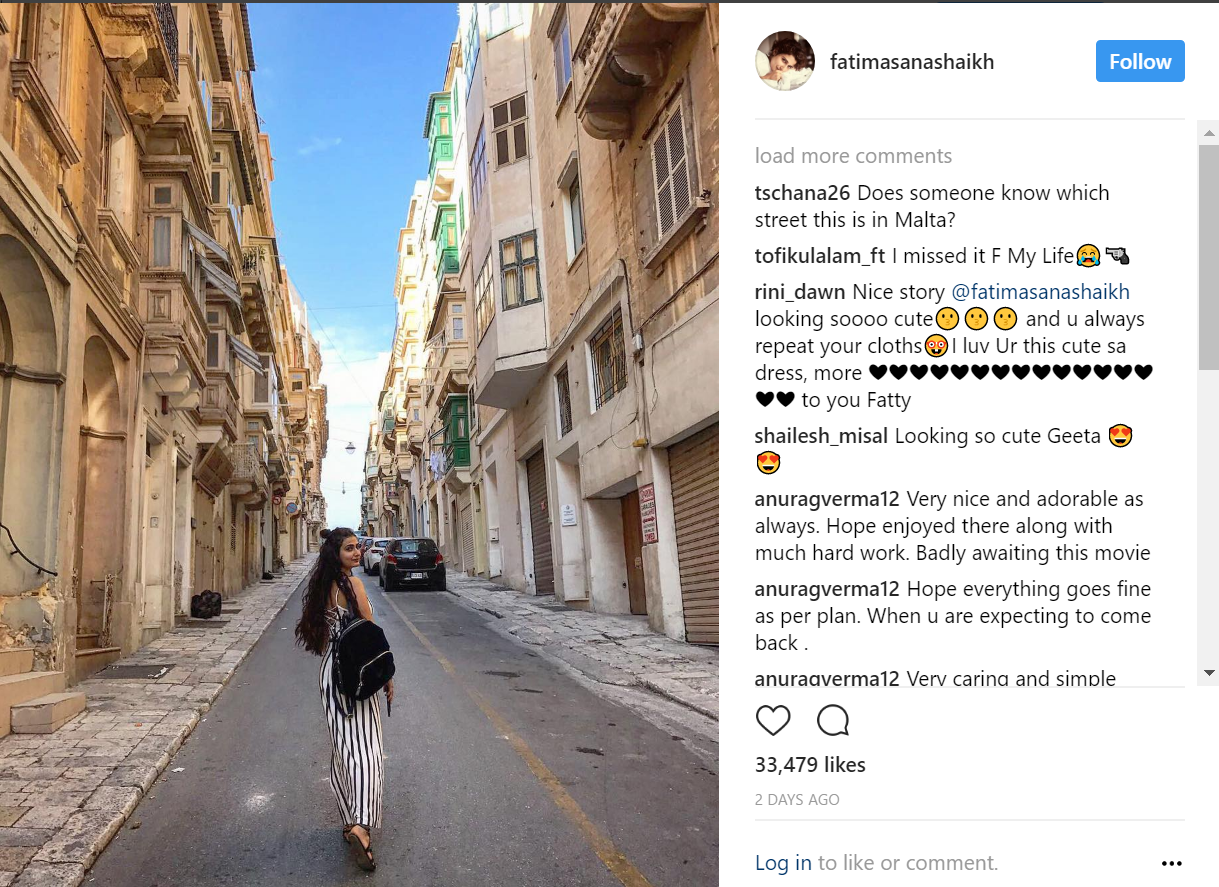Open tschana26 commenter profile

pyautogui.click(x=803, y=193)
